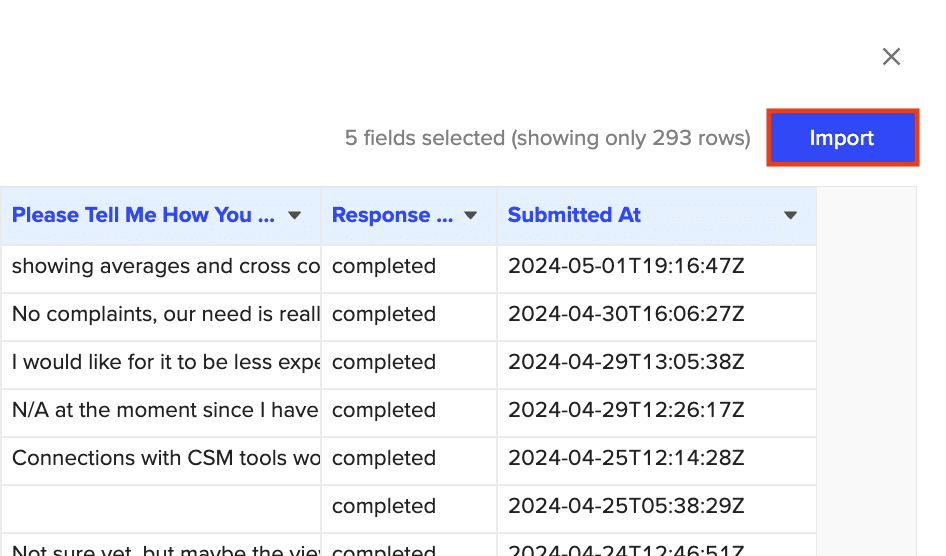Select the "showing averages and cross" cell
Viewport: 946px width, 556px height.
pos(165,266)
